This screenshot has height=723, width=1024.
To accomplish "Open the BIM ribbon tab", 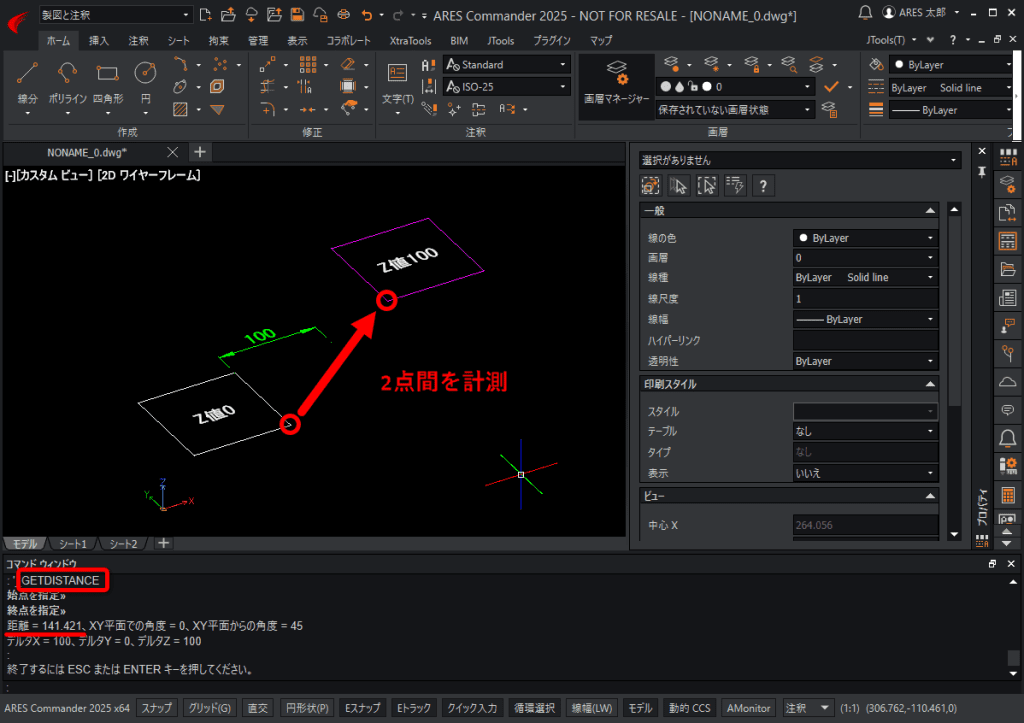I will [458, 40].
